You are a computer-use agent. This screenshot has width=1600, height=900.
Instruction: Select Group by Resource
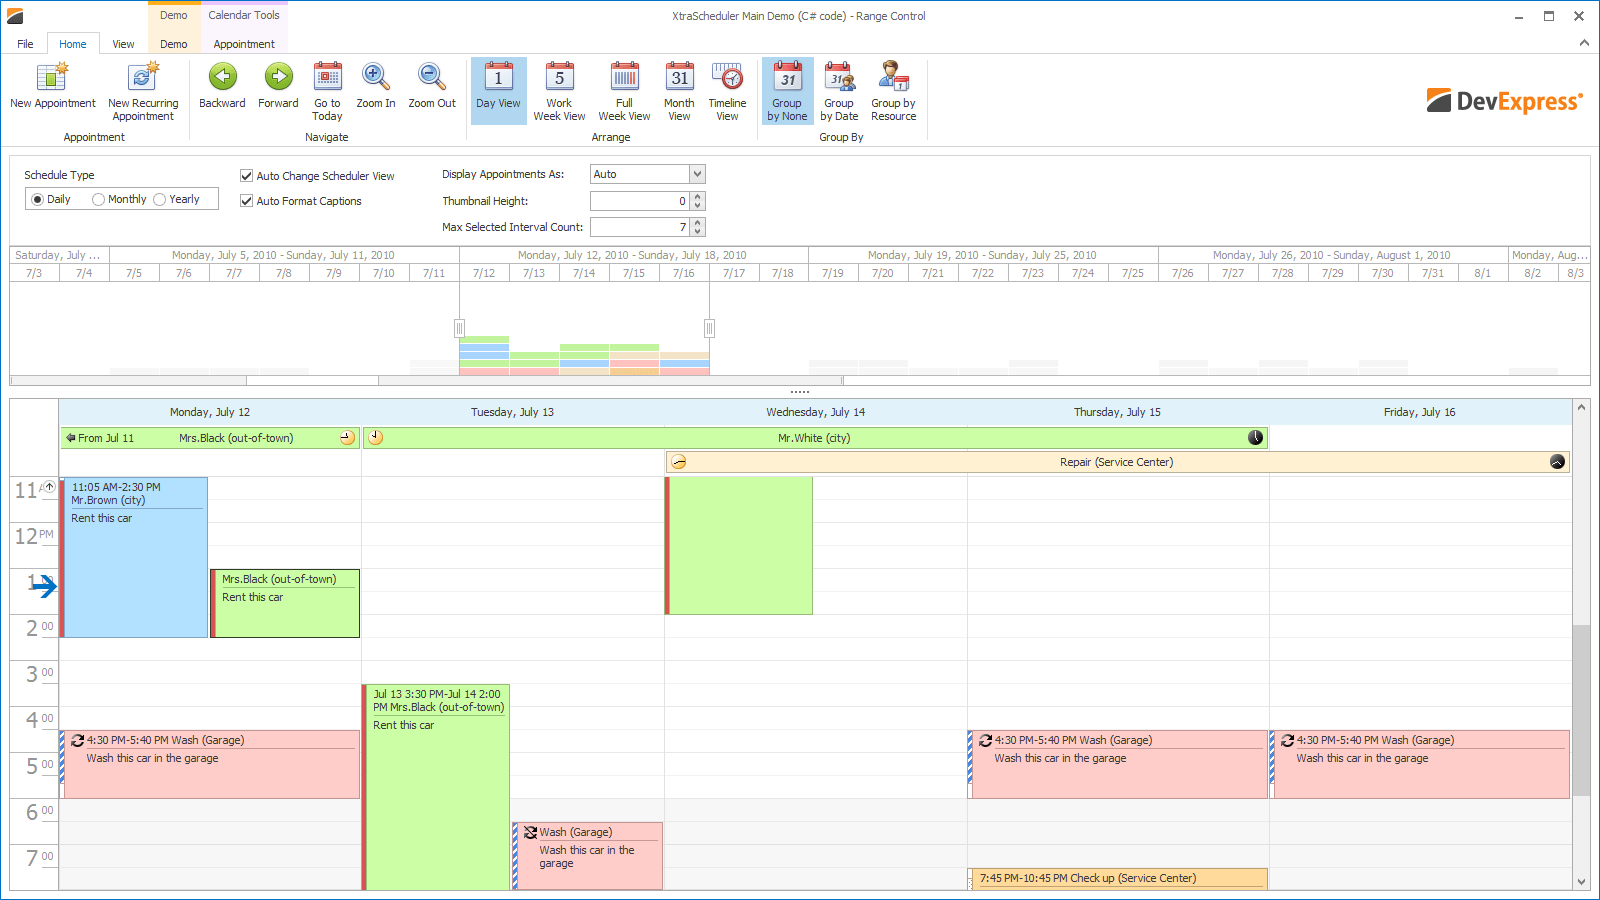pos(893,91)
